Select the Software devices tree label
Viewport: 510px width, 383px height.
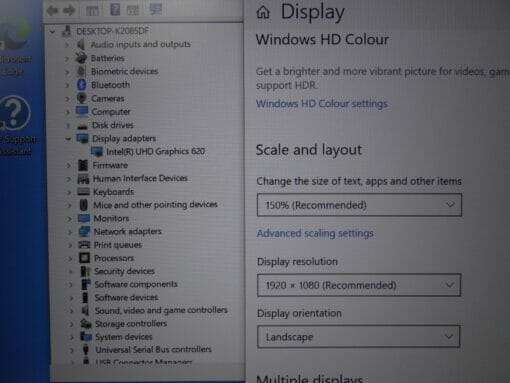(126, 297)
